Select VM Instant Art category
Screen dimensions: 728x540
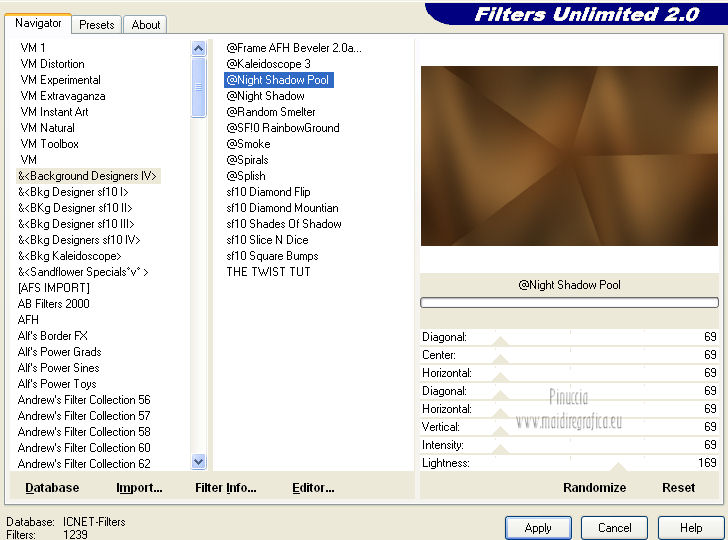[x=54, y=112]
